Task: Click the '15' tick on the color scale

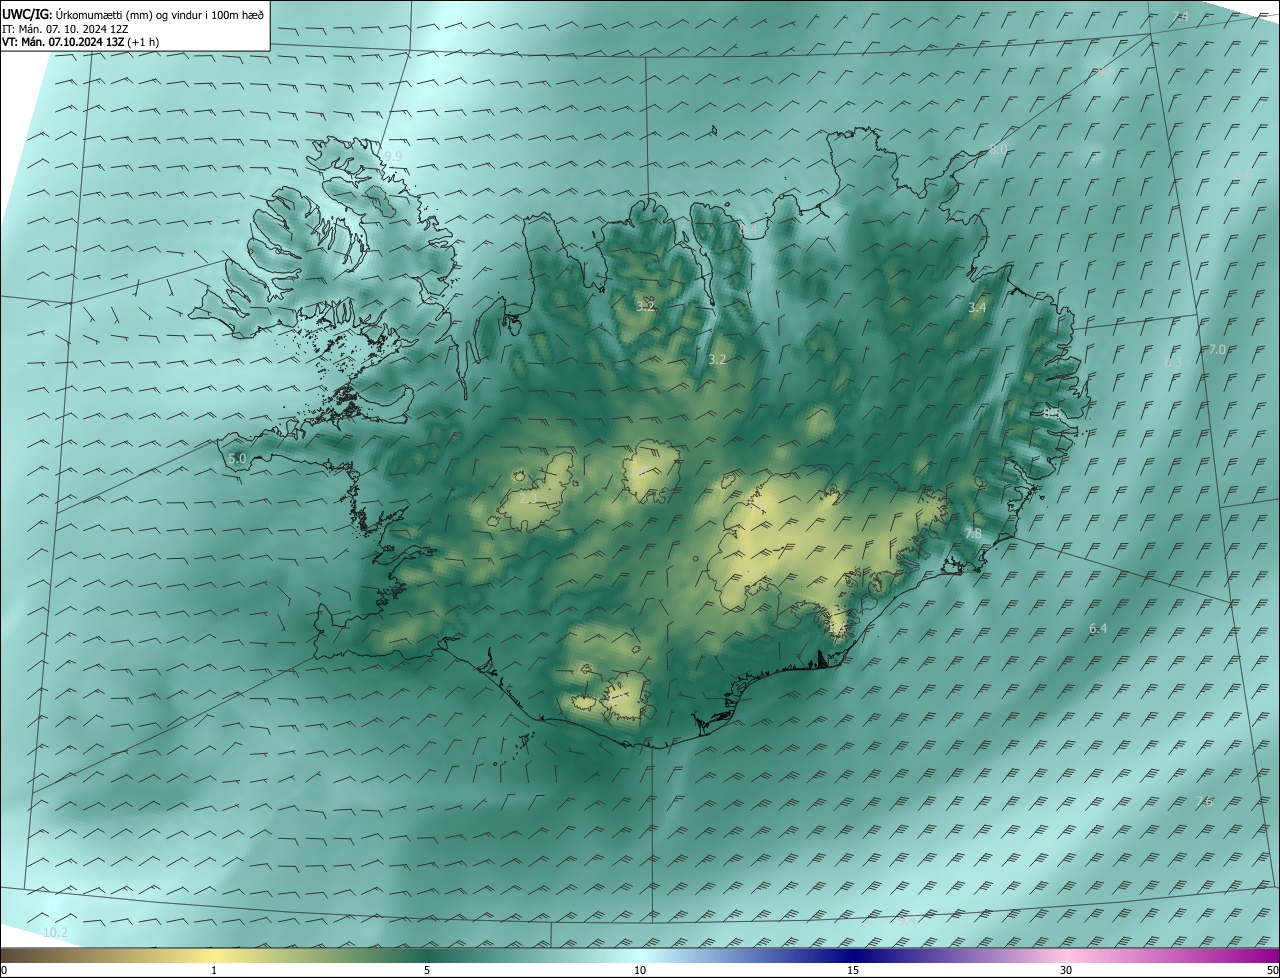Action: pyautogui.click(x=853, y=970)
